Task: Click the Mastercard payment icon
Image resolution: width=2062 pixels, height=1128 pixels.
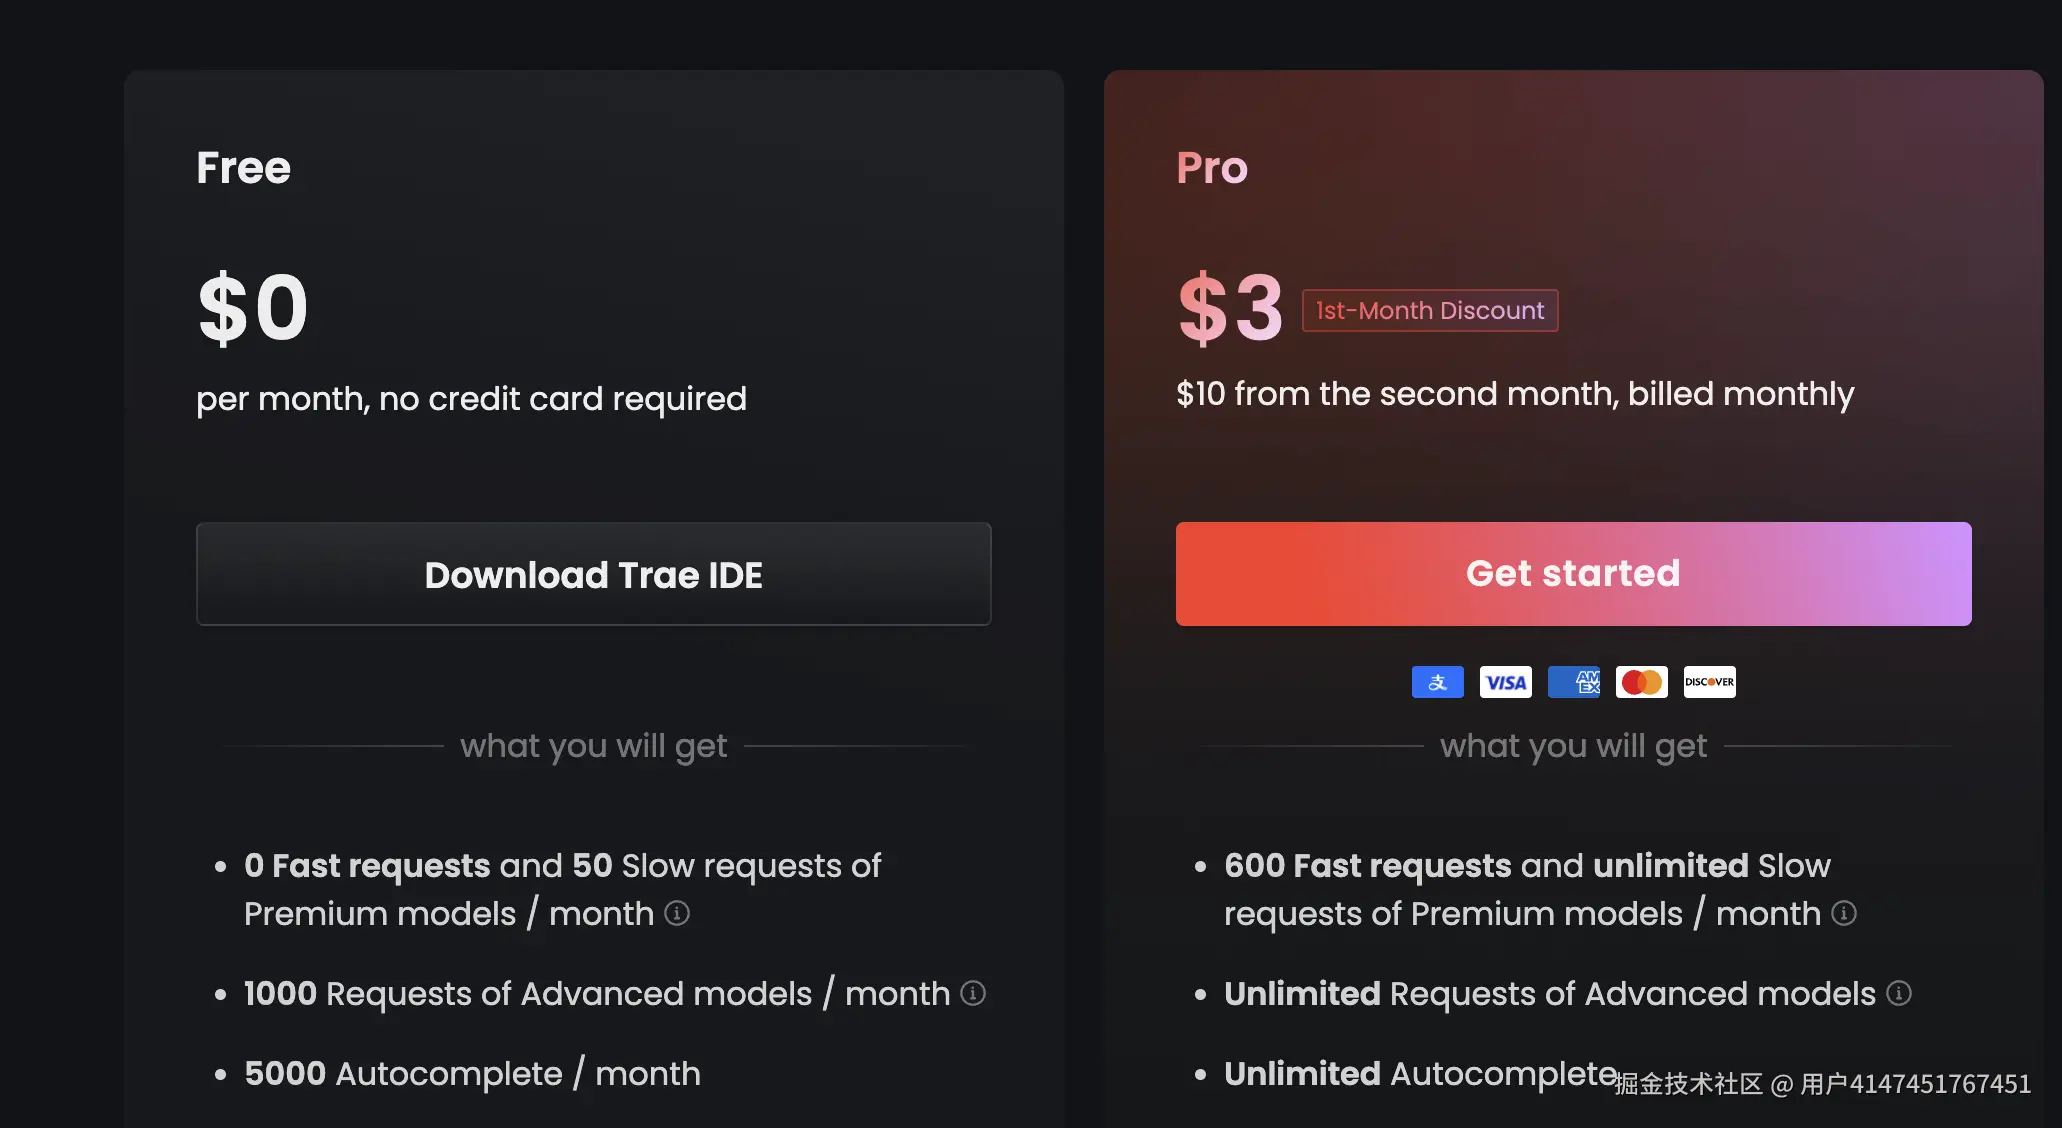Action: click(1641, 682)
